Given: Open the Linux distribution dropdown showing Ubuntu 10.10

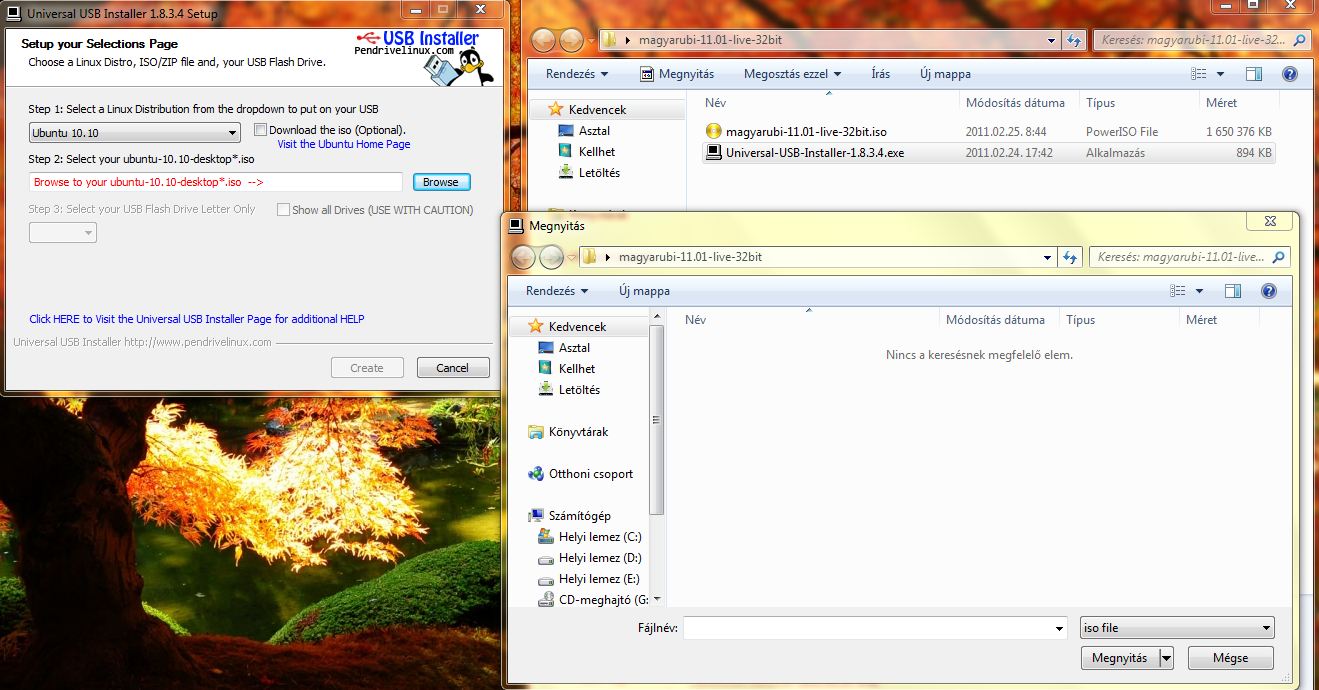Looking at the screenshot, I should (135, 132).
